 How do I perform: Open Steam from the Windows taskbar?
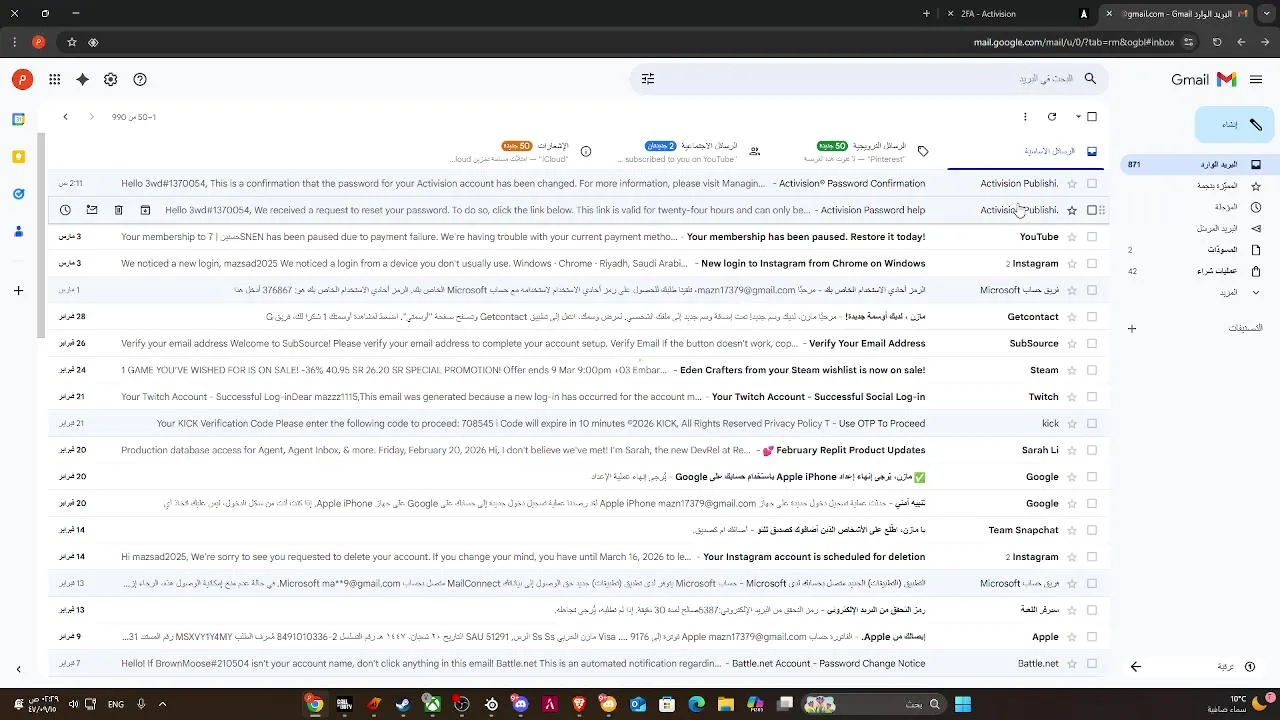(403, 704)
